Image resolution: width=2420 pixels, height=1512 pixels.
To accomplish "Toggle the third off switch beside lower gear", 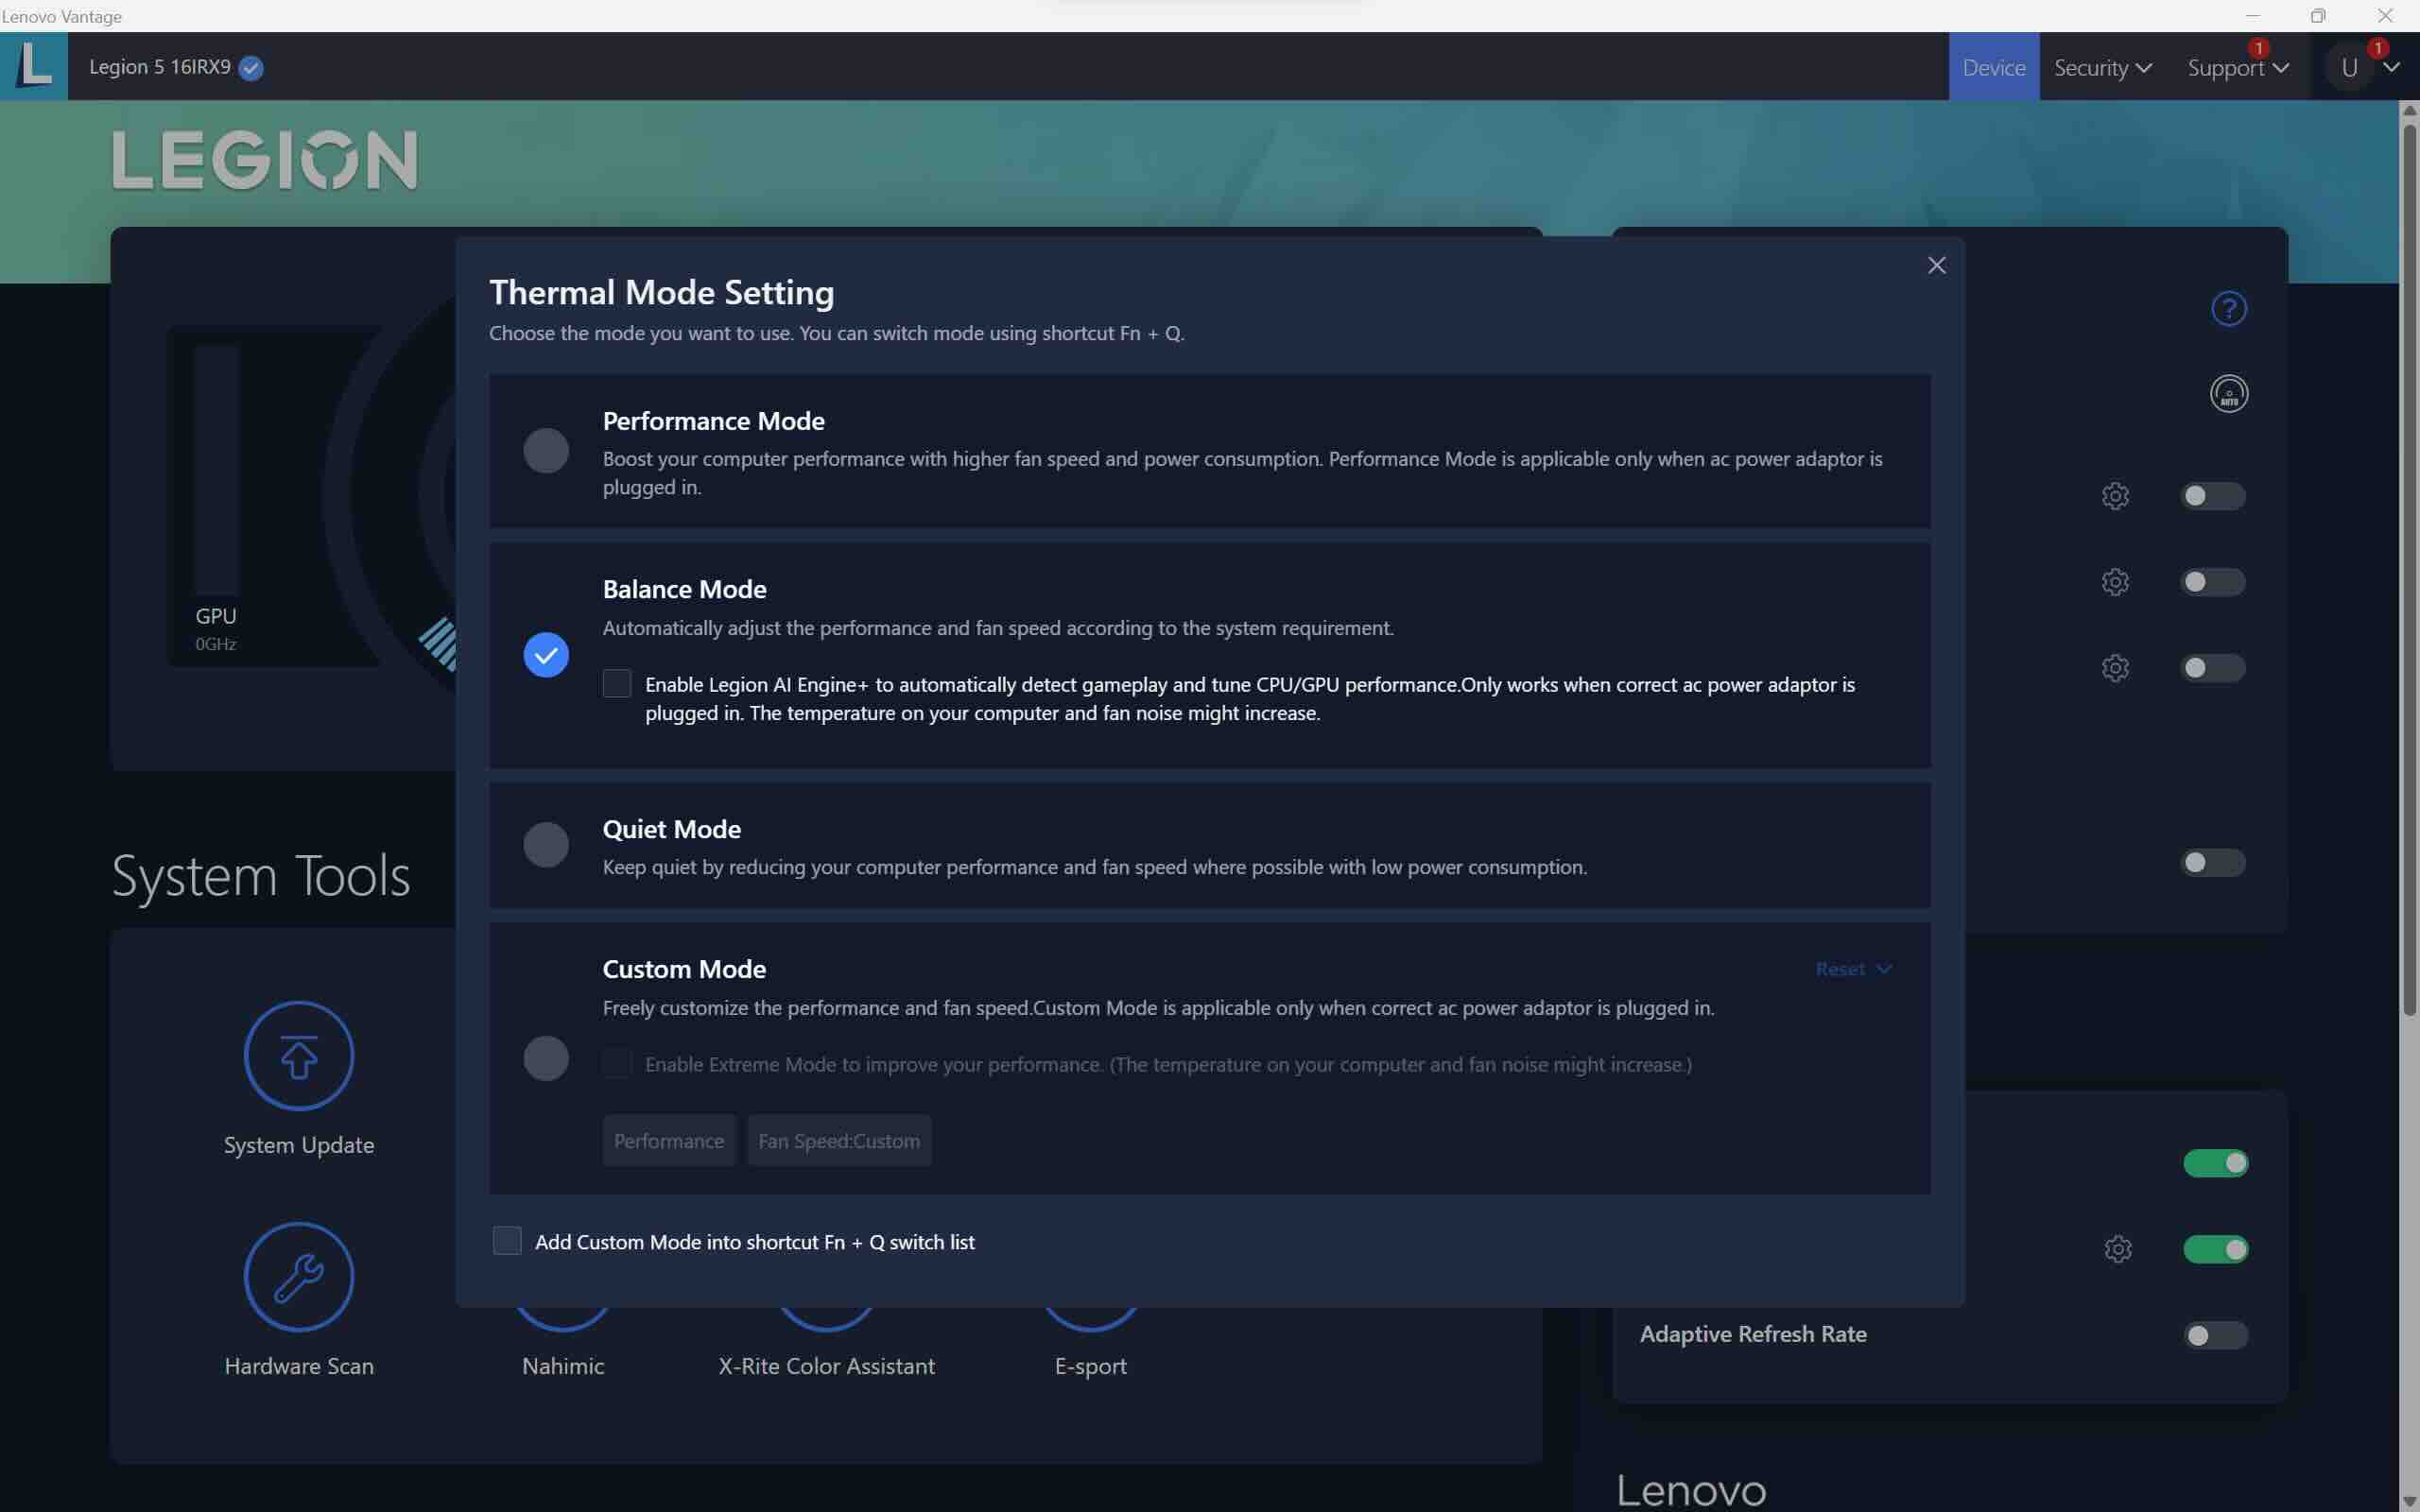I will click(x=2212, y=668).
